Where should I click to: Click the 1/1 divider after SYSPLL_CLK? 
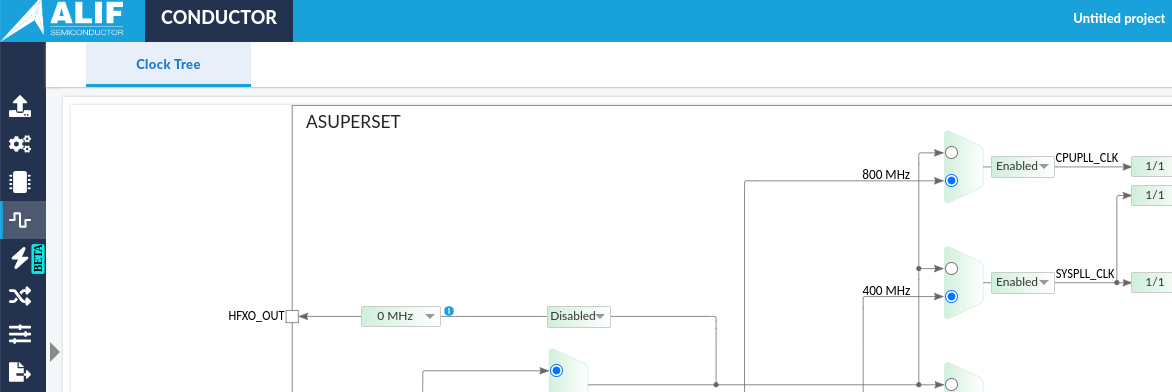point(1151,282)
